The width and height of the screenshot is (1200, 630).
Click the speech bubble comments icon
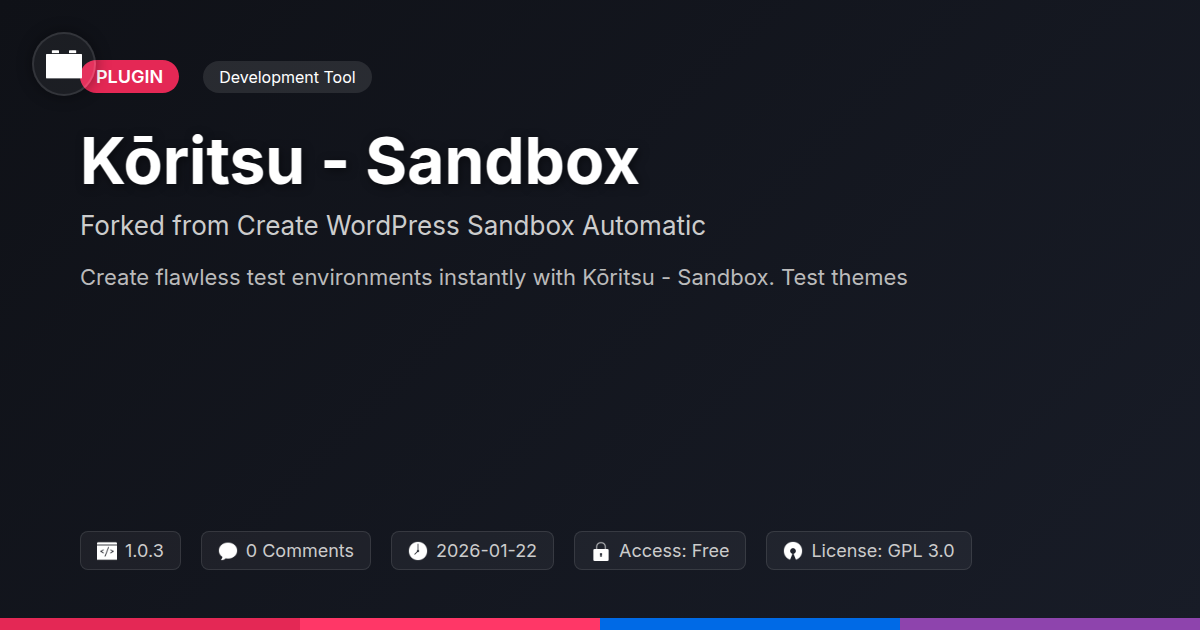(x=228, y=551)
